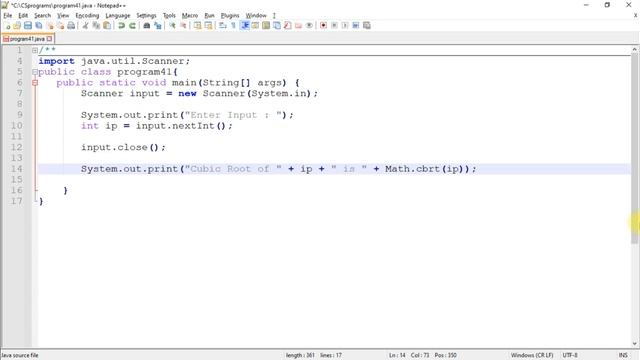Open the Edit menu
Image resolution: width=640 pixels, height=360 pixels.
23,16
